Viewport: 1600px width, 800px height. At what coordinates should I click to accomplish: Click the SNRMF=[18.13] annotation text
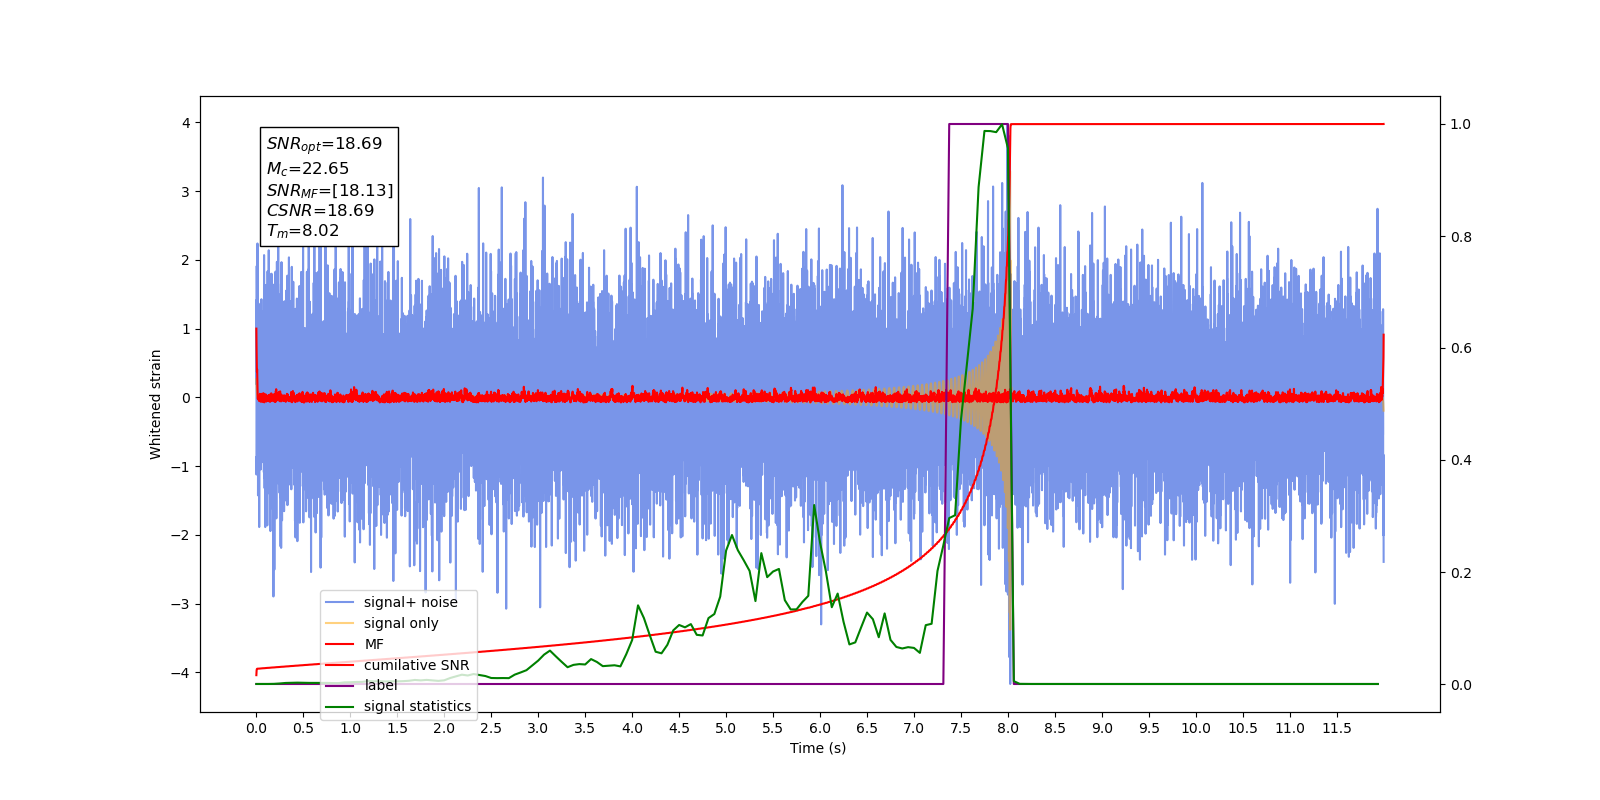330,190
